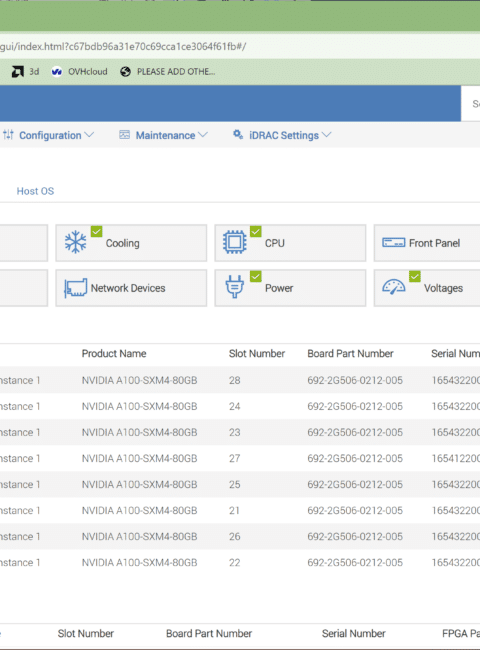480x650 pixels.
Task: Select the slot number 24 cell
Action: point(235,406)
